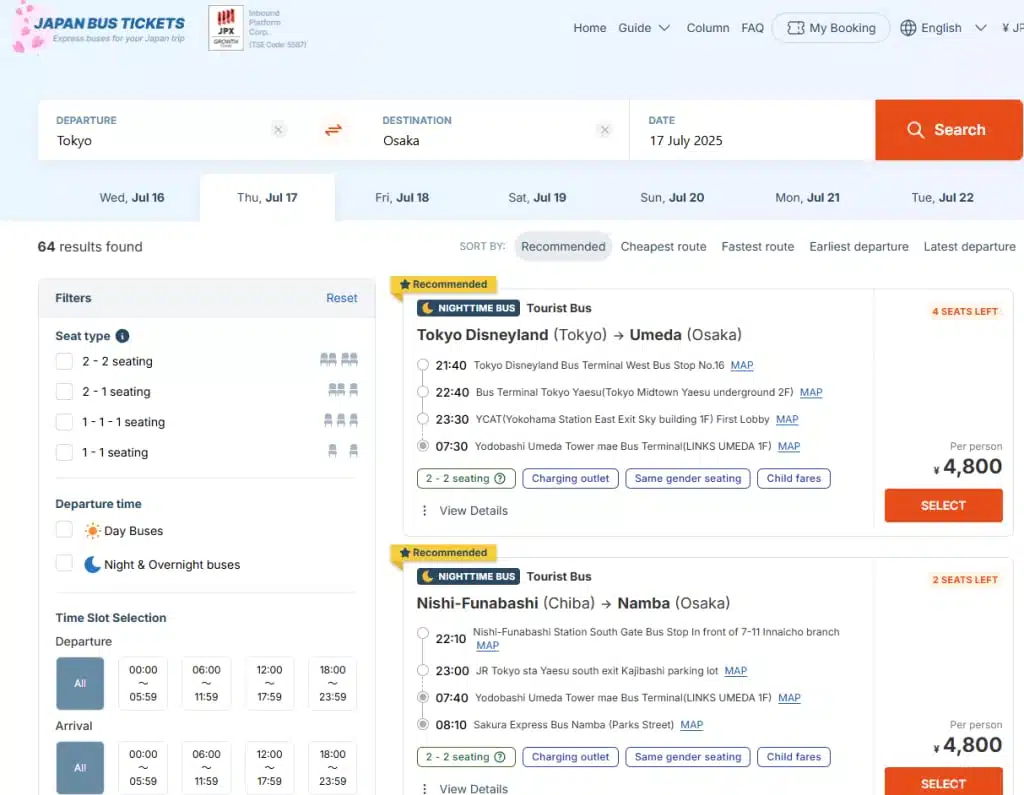
Task: Open the date picker showing 17 July 2025
Action: coord(750,131)
